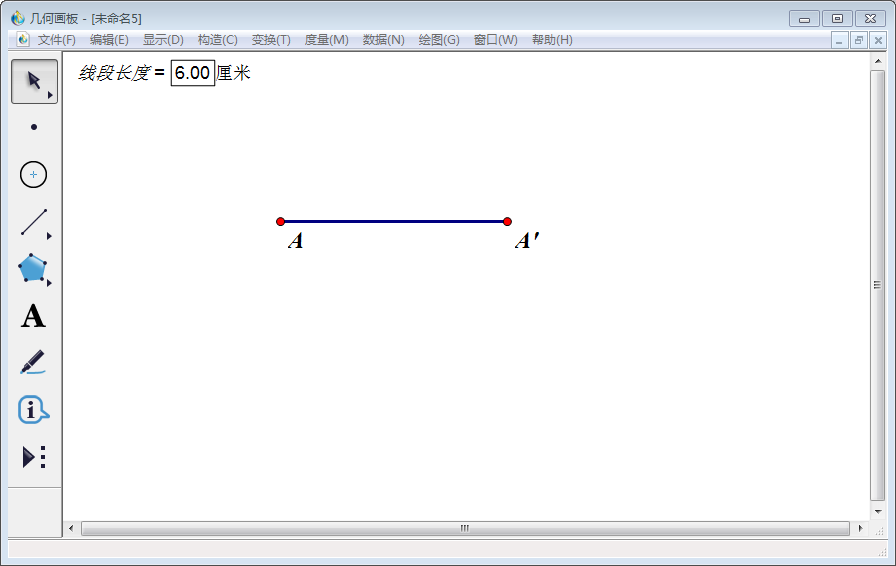Image resolution: width=896 pixels, height=566 pixels.
Task: Select the Straightedge line segment tool
Action: click(x=34, y=222)
